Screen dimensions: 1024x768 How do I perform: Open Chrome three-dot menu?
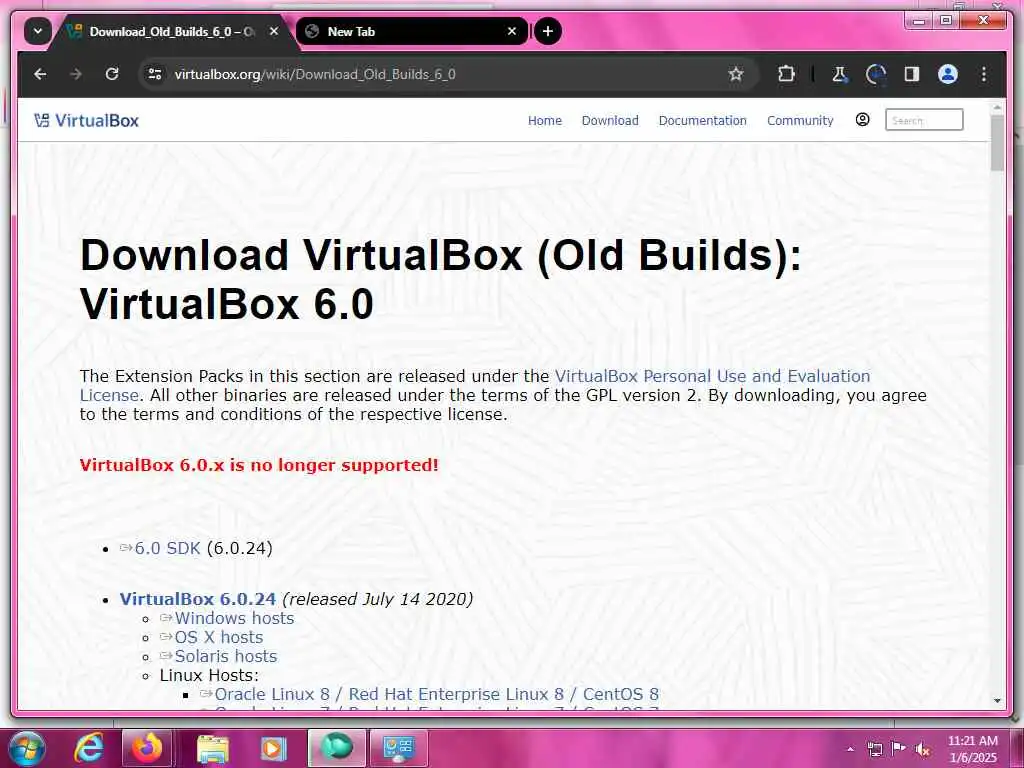click(984, 74)
